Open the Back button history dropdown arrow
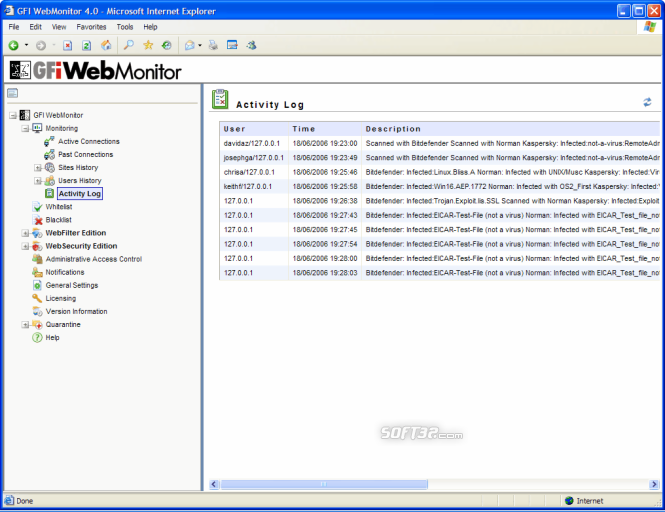 coord(26,45)
